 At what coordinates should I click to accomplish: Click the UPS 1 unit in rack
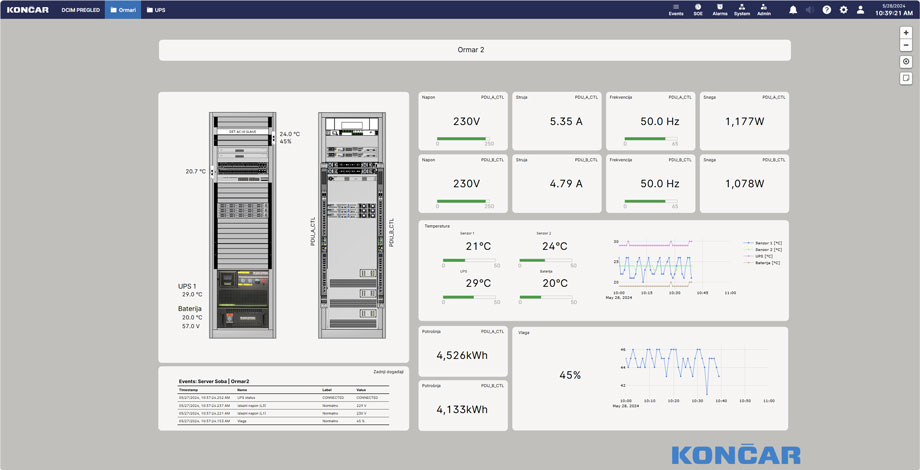click(x=242, y=288)
